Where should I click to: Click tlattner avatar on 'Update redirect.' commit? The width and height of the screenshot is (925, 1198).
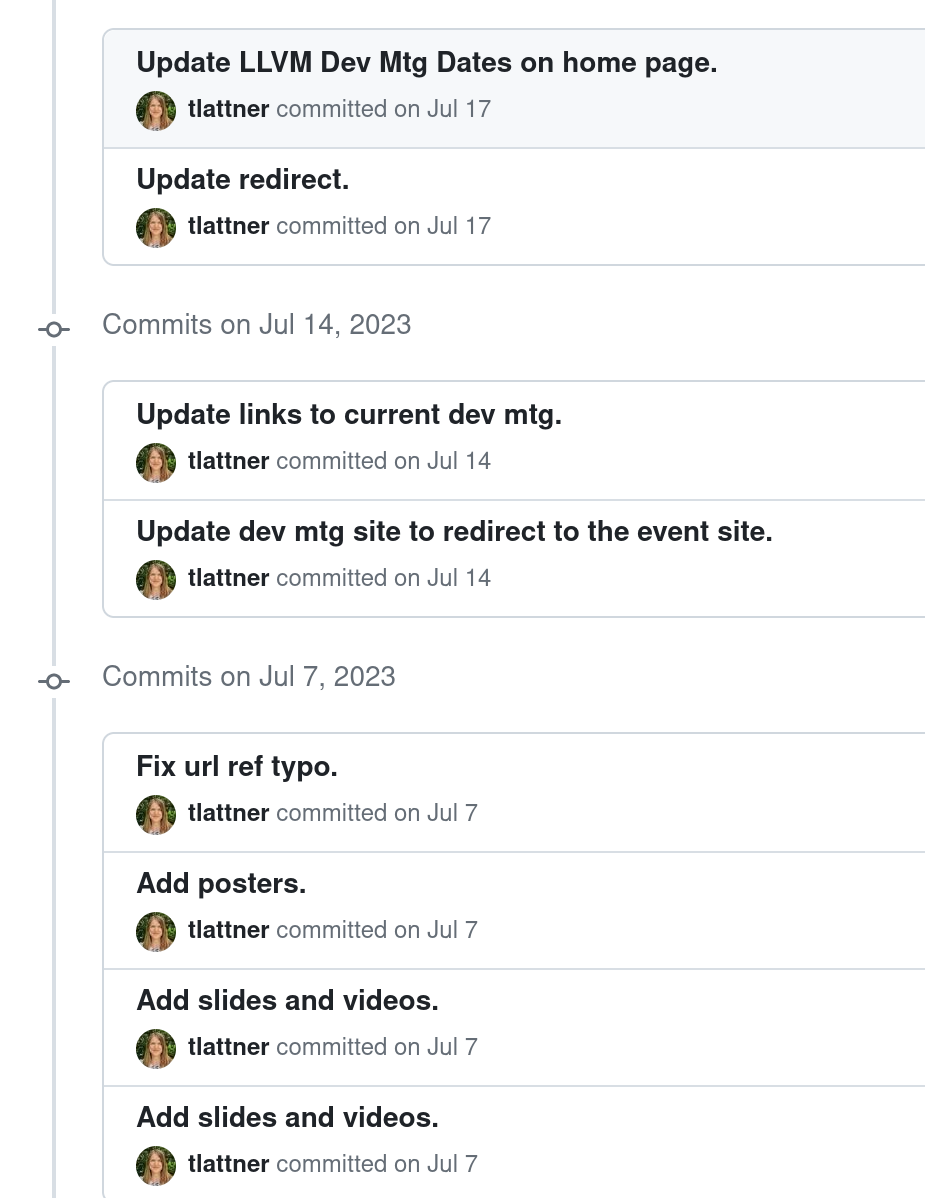(x=156, y=228)
